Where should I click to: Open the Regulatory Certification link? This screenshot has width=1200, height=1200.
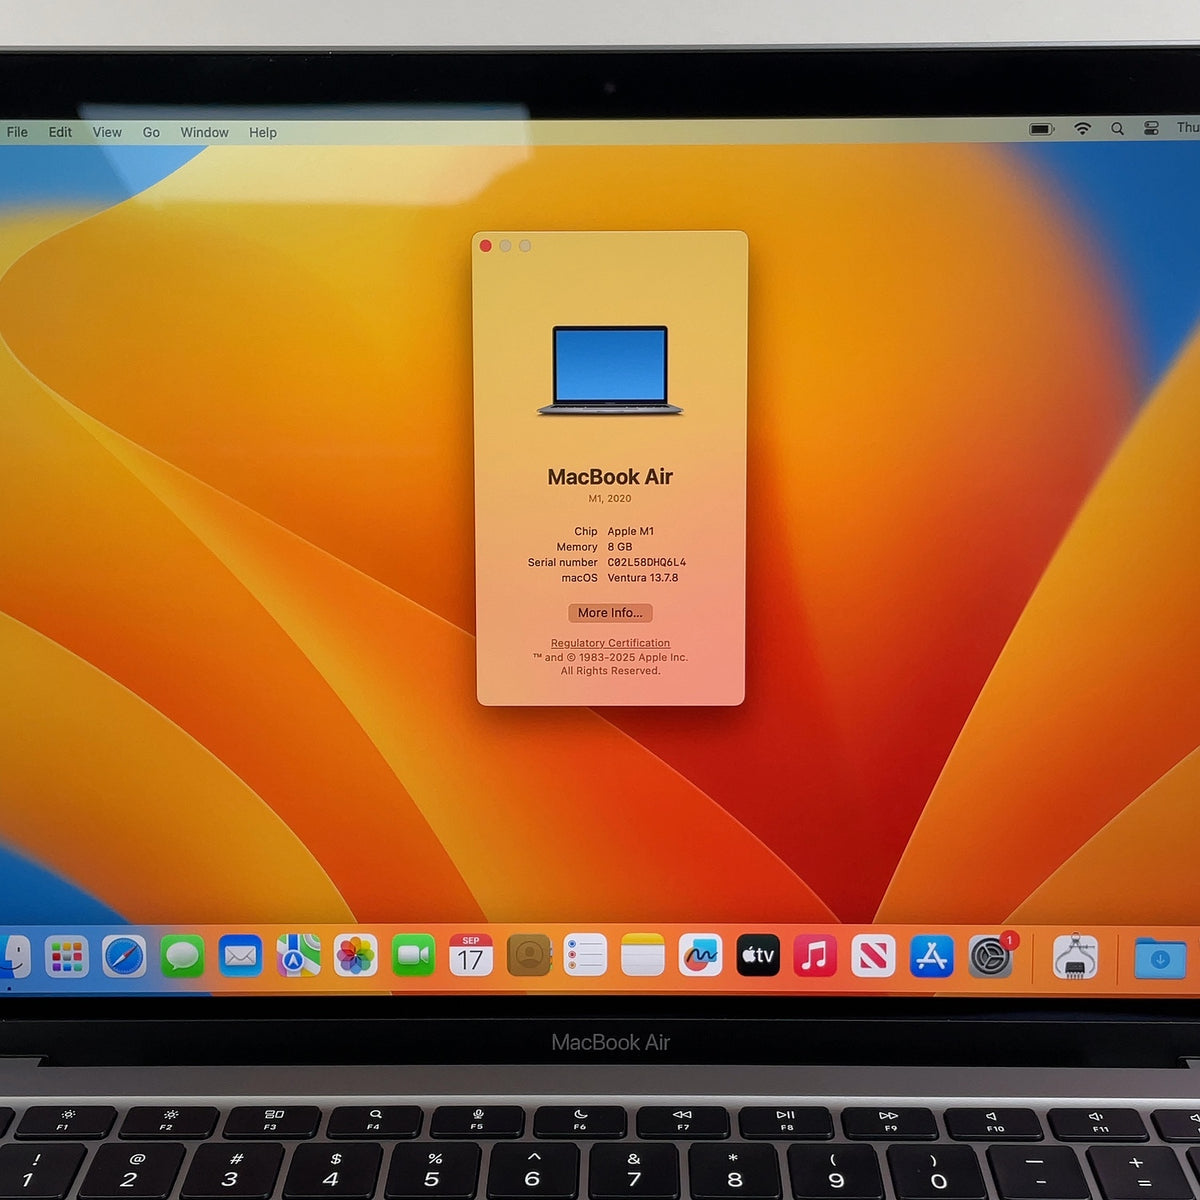click(x=610, y=643)
